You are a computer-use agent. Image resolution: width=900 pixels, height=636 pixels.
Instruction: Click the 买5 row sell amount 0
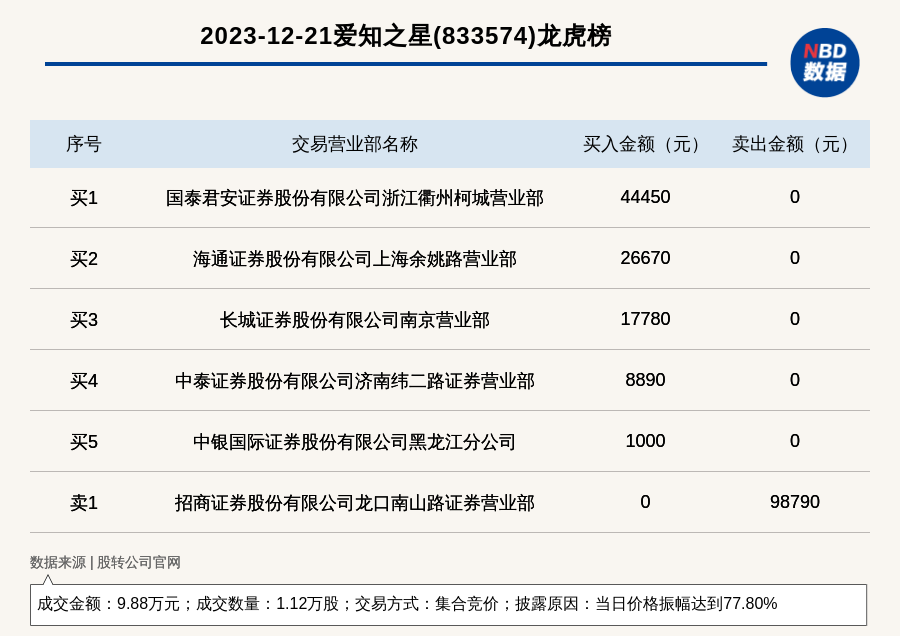click(x=794, y=441)
